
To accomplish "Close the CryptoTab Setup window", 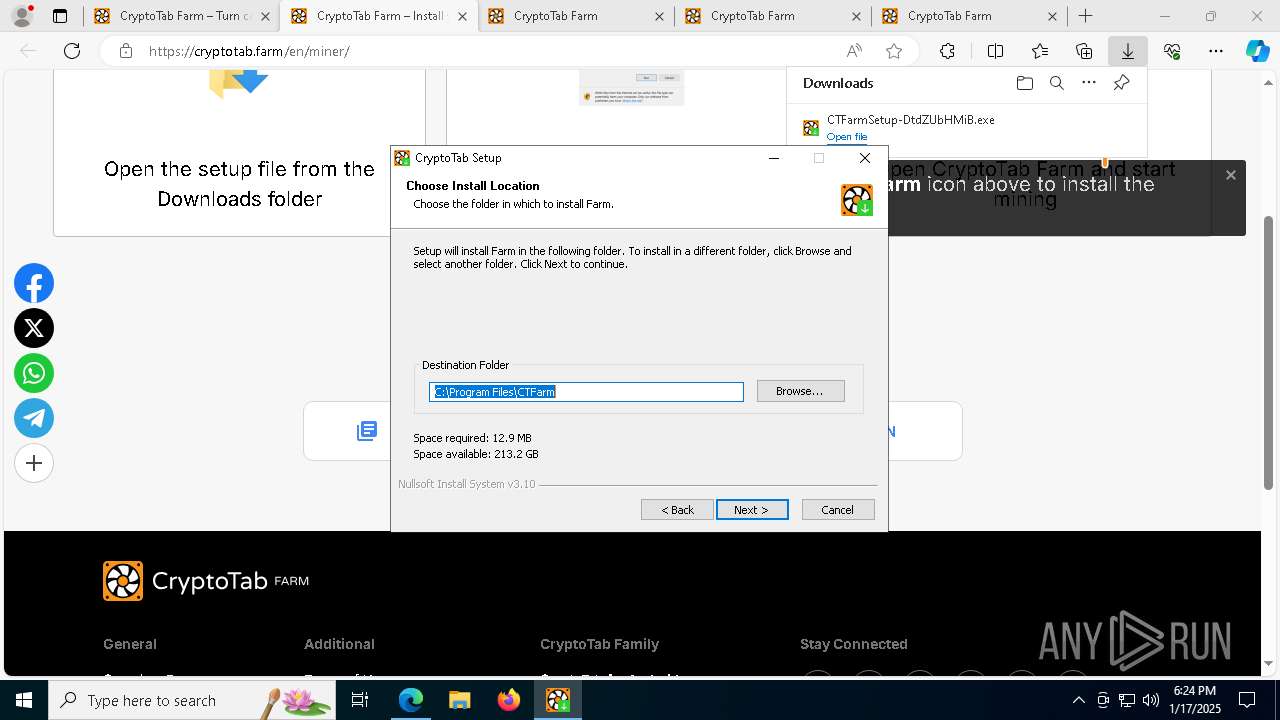I will pos(865,158).
